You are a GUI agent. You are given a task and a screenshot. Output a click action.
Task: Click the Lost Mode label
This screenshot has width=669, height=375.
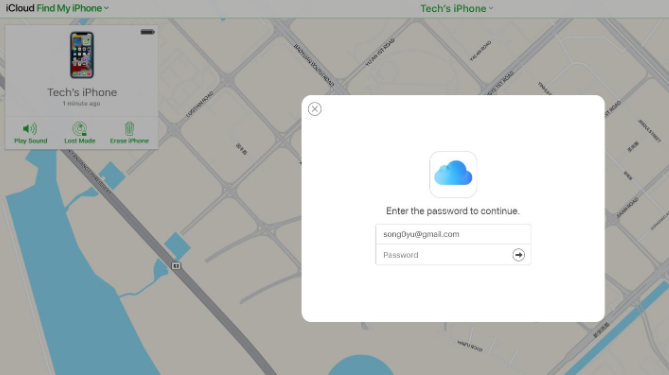coord(80,141)
